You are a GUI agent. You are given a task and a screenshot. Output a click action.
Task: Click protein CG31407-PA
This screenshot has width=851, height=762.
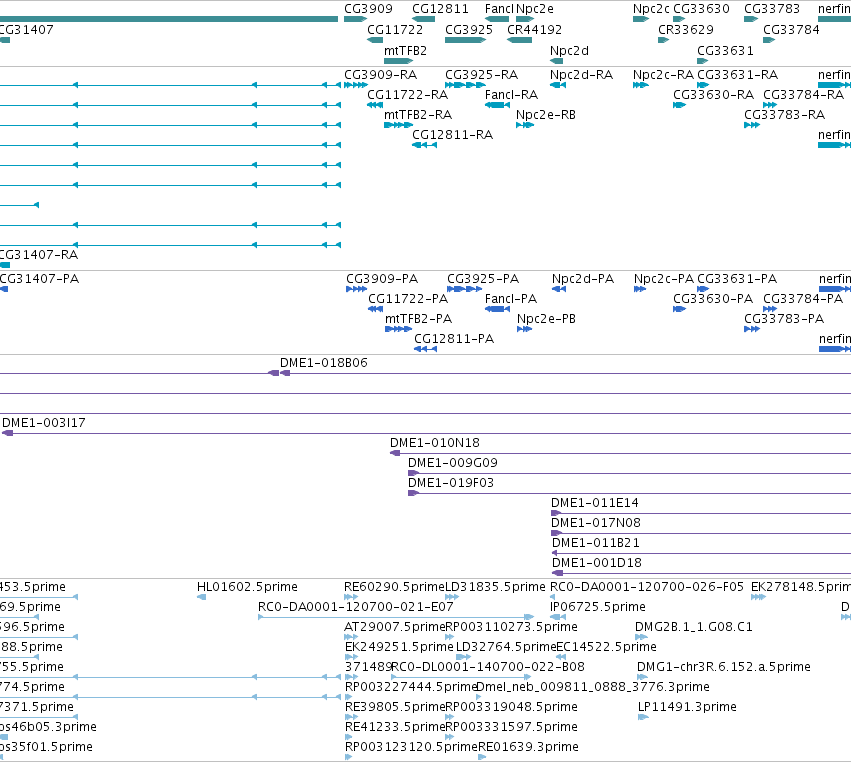tap(39, 279)
